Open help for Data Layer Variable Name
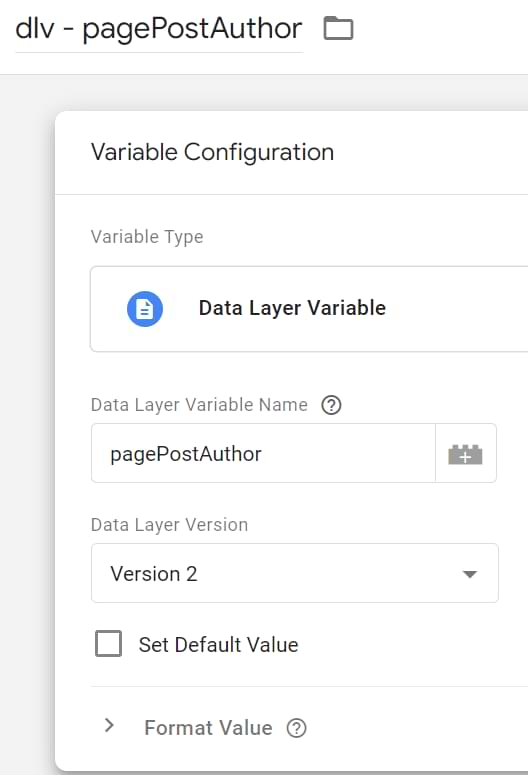The image size is (528, 775). pos(331,405)
